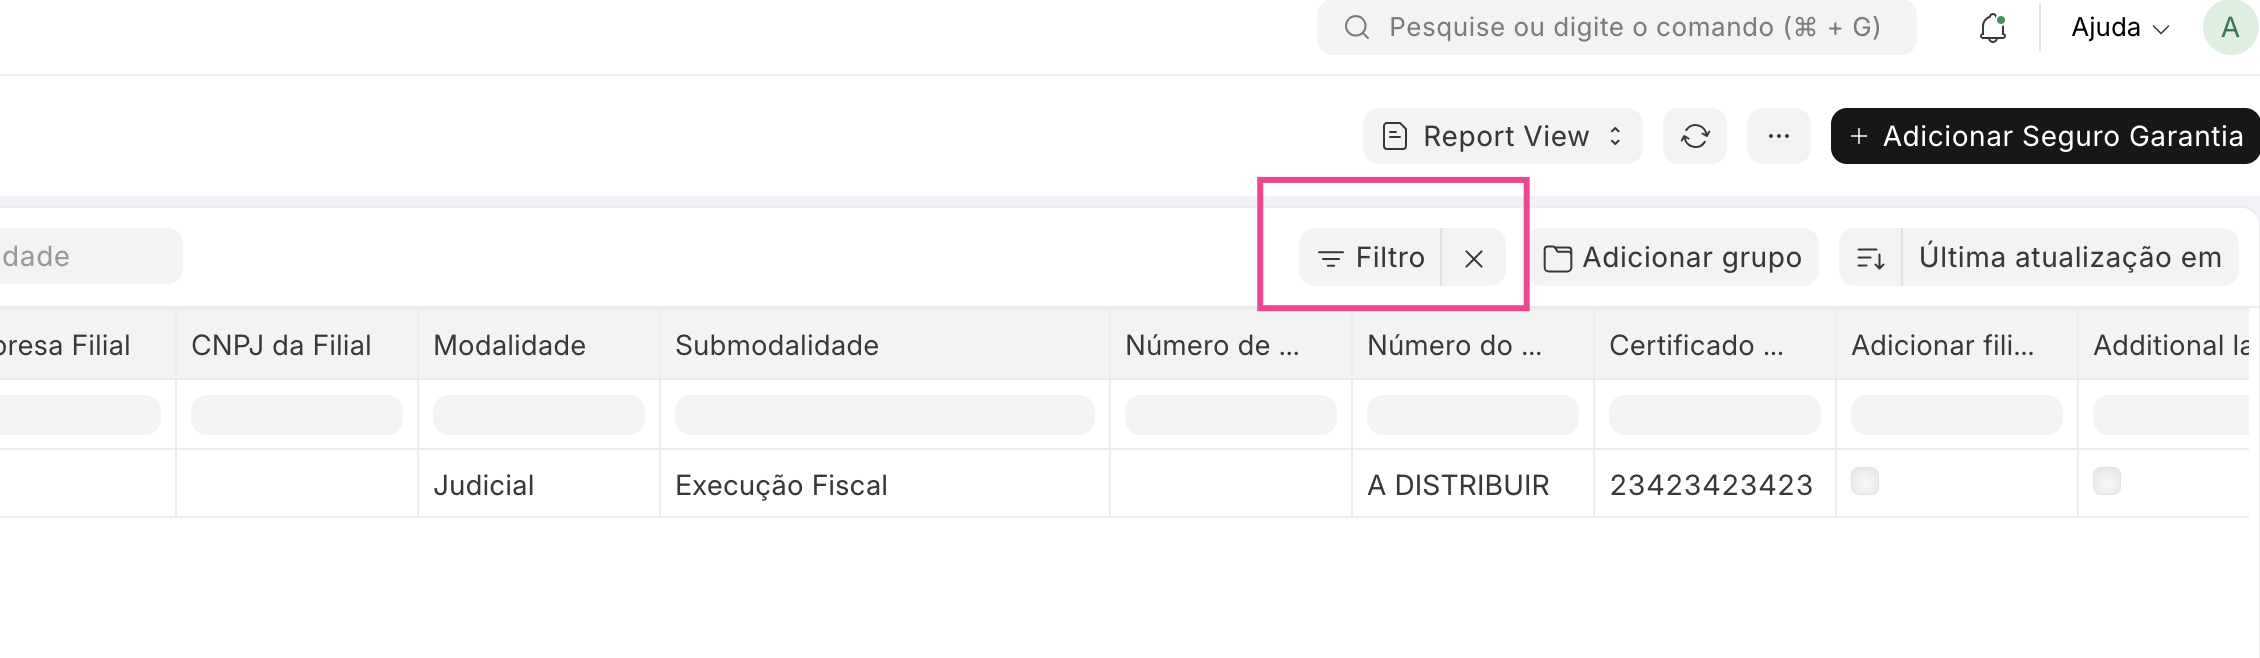
Task: Click the search magnifier icon
Action: point(1357,27)
